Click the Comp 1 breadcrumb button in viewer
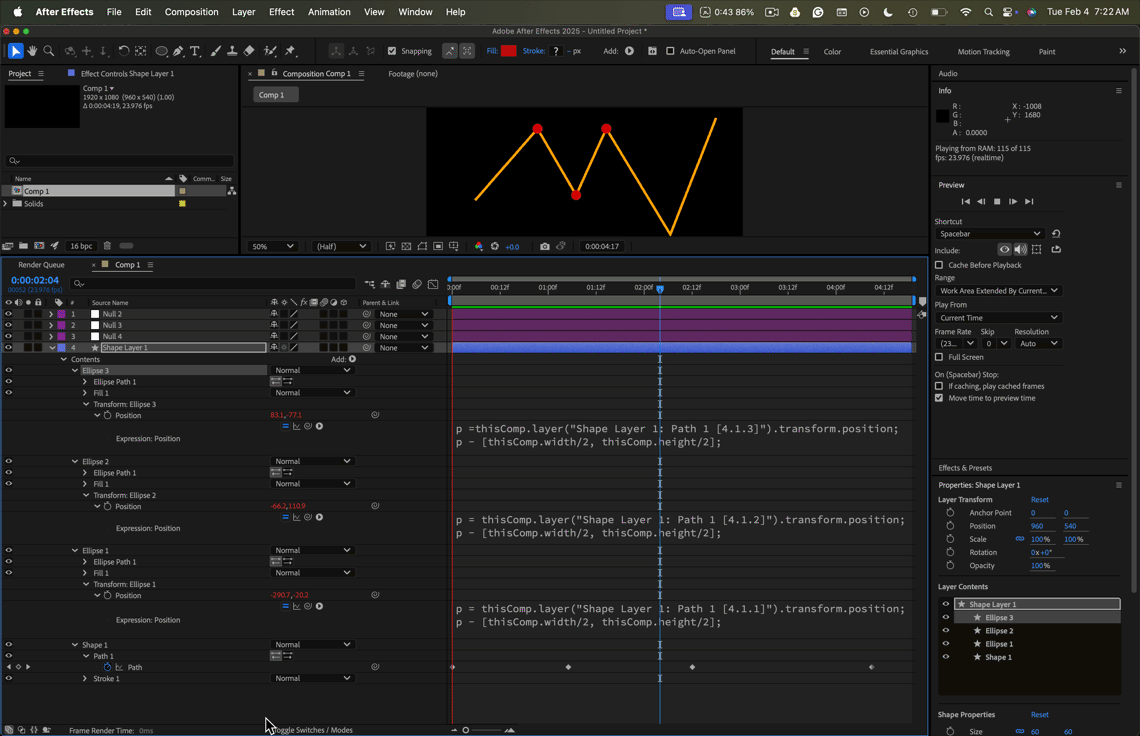Image resolution: width=1140 pixels, height=736 pixels. tap(275, 95)
